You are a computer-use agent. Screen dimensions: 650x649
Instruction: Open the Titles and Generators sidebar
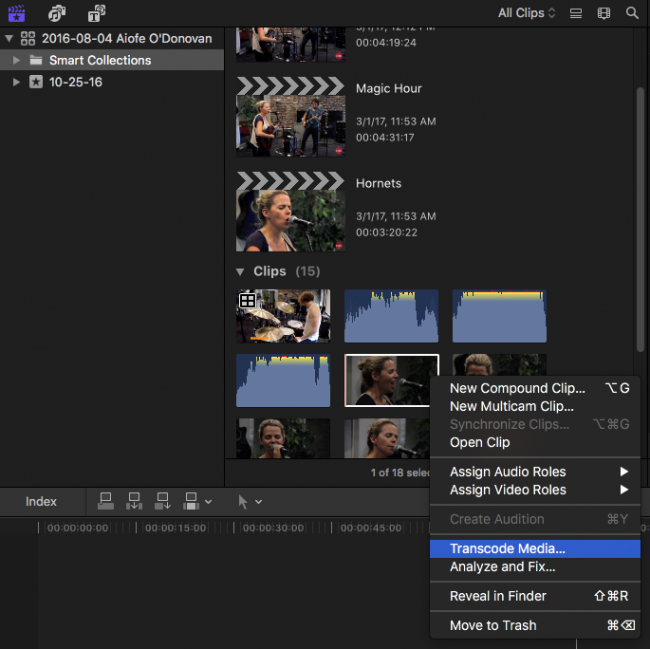[x=96, y=13]
